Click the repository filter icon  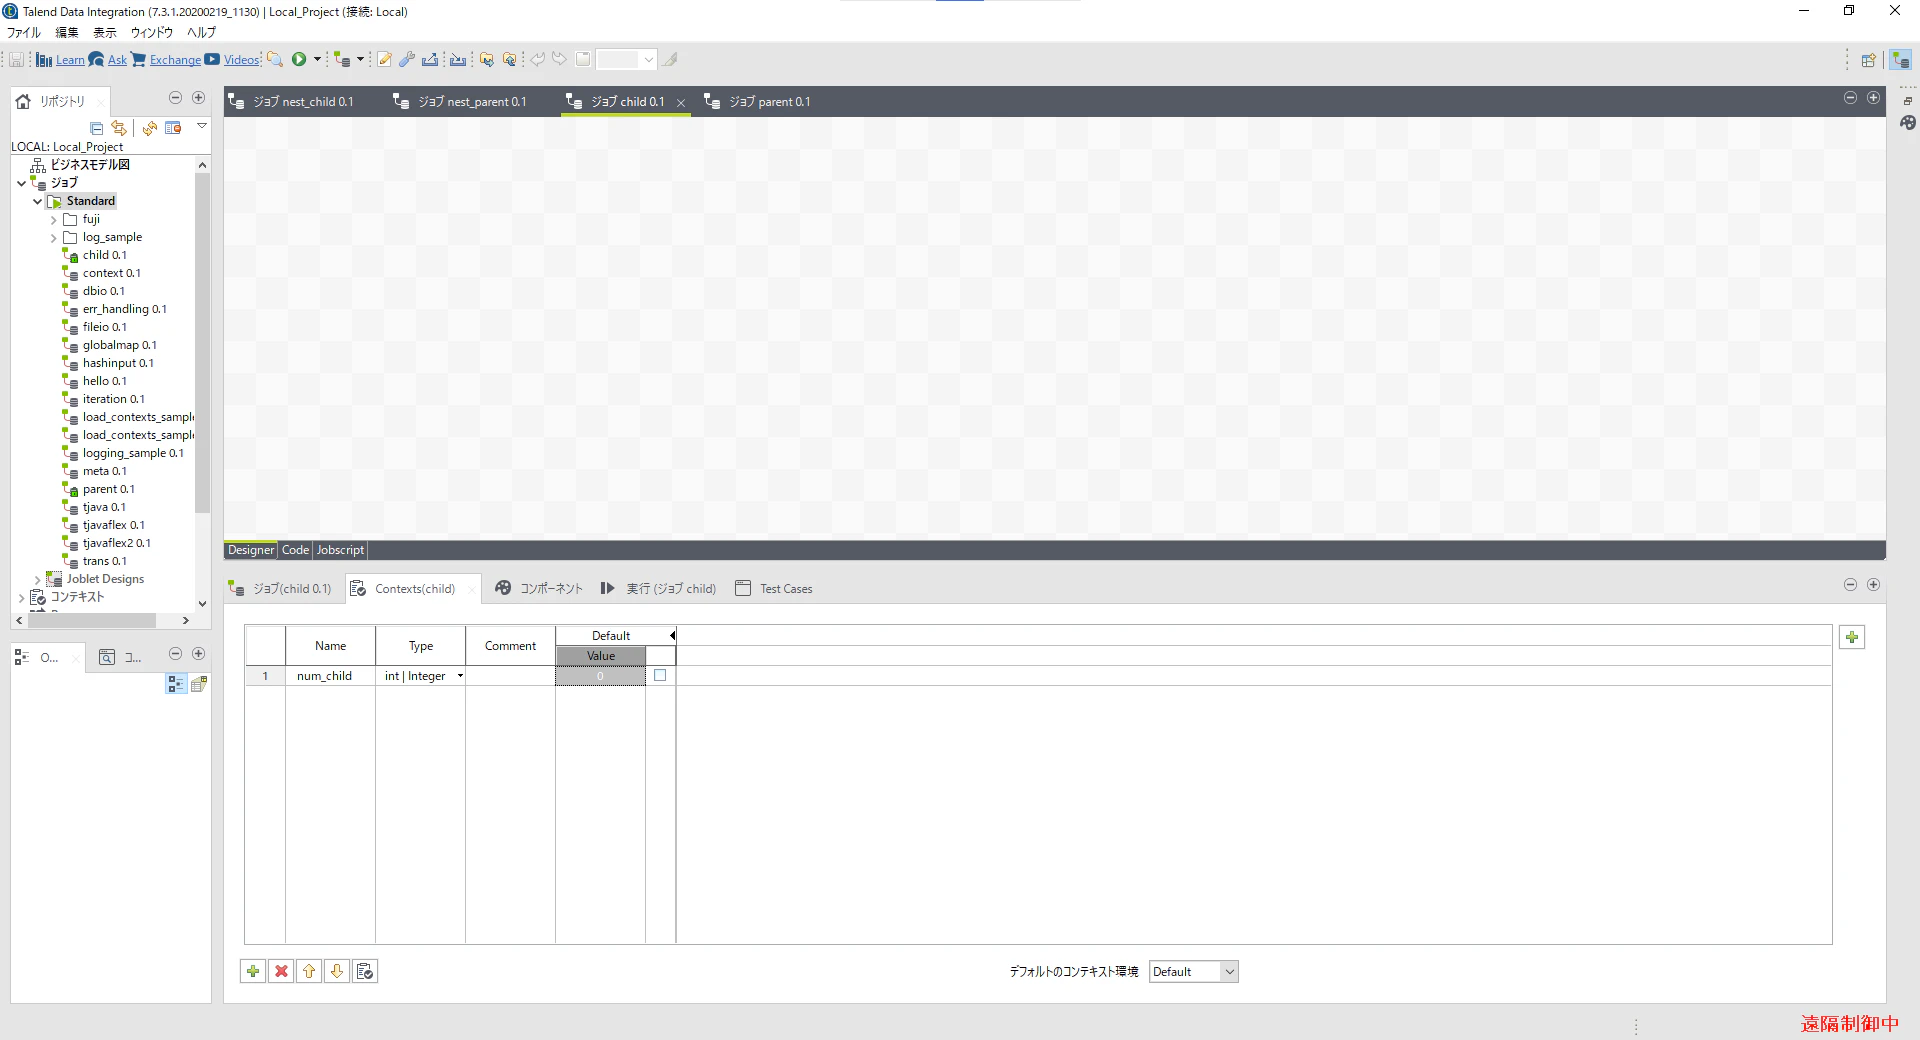pos(173,128)
